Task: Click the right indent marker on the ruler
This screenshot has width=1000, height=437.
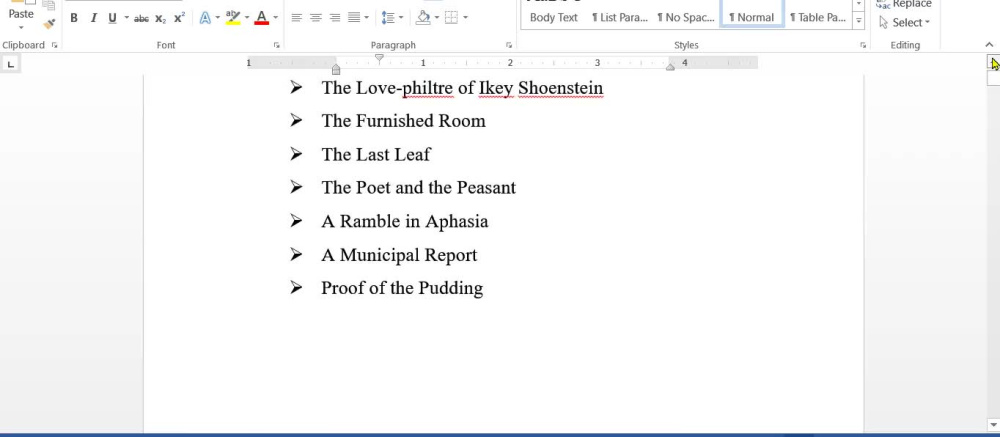Action: pyautogui.click(x=670, y=66)
